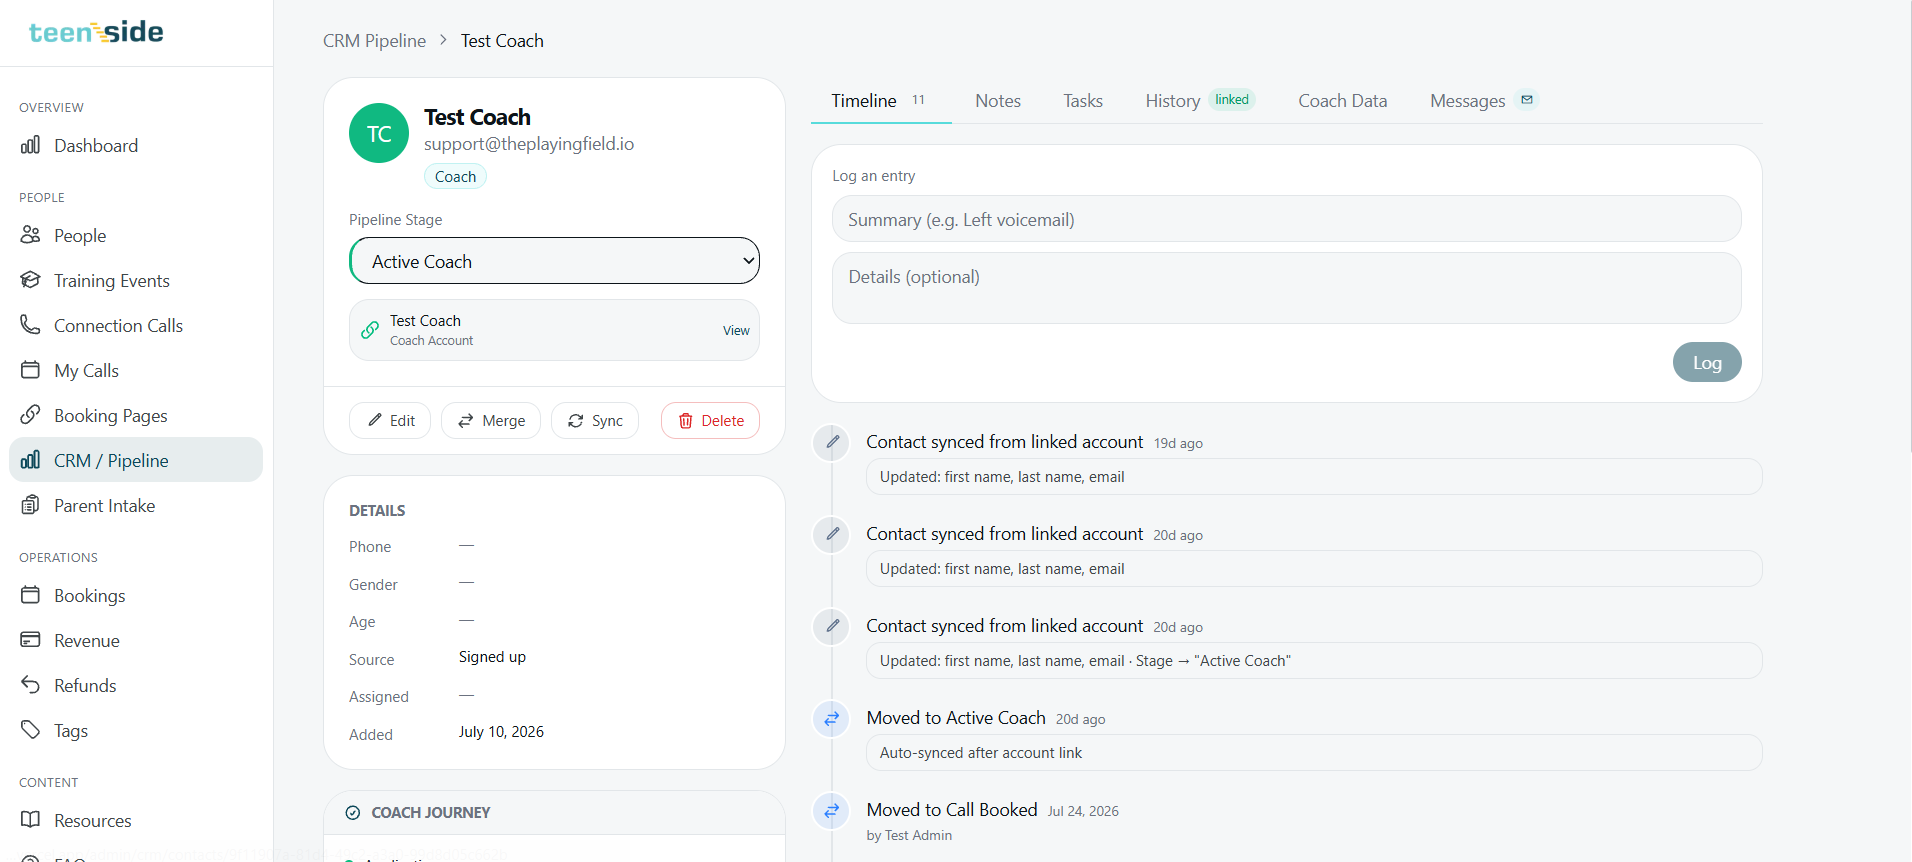Open Revenue card icon
The height and width of the screenshot is (862, 1912).
click(x=31, y=640)
